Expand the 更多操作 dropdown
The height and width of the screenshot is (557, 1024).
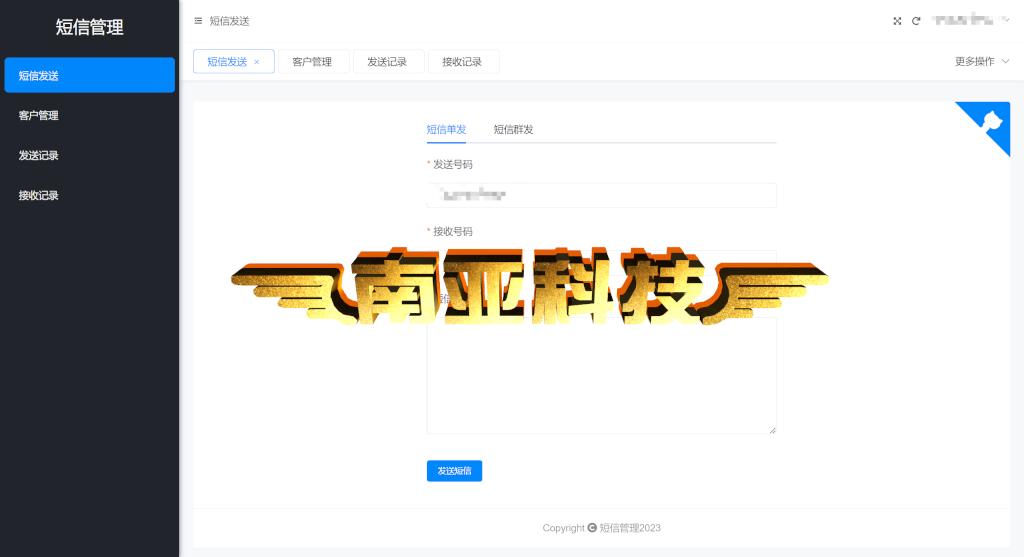pyautogui.click(x=982, y=61)
